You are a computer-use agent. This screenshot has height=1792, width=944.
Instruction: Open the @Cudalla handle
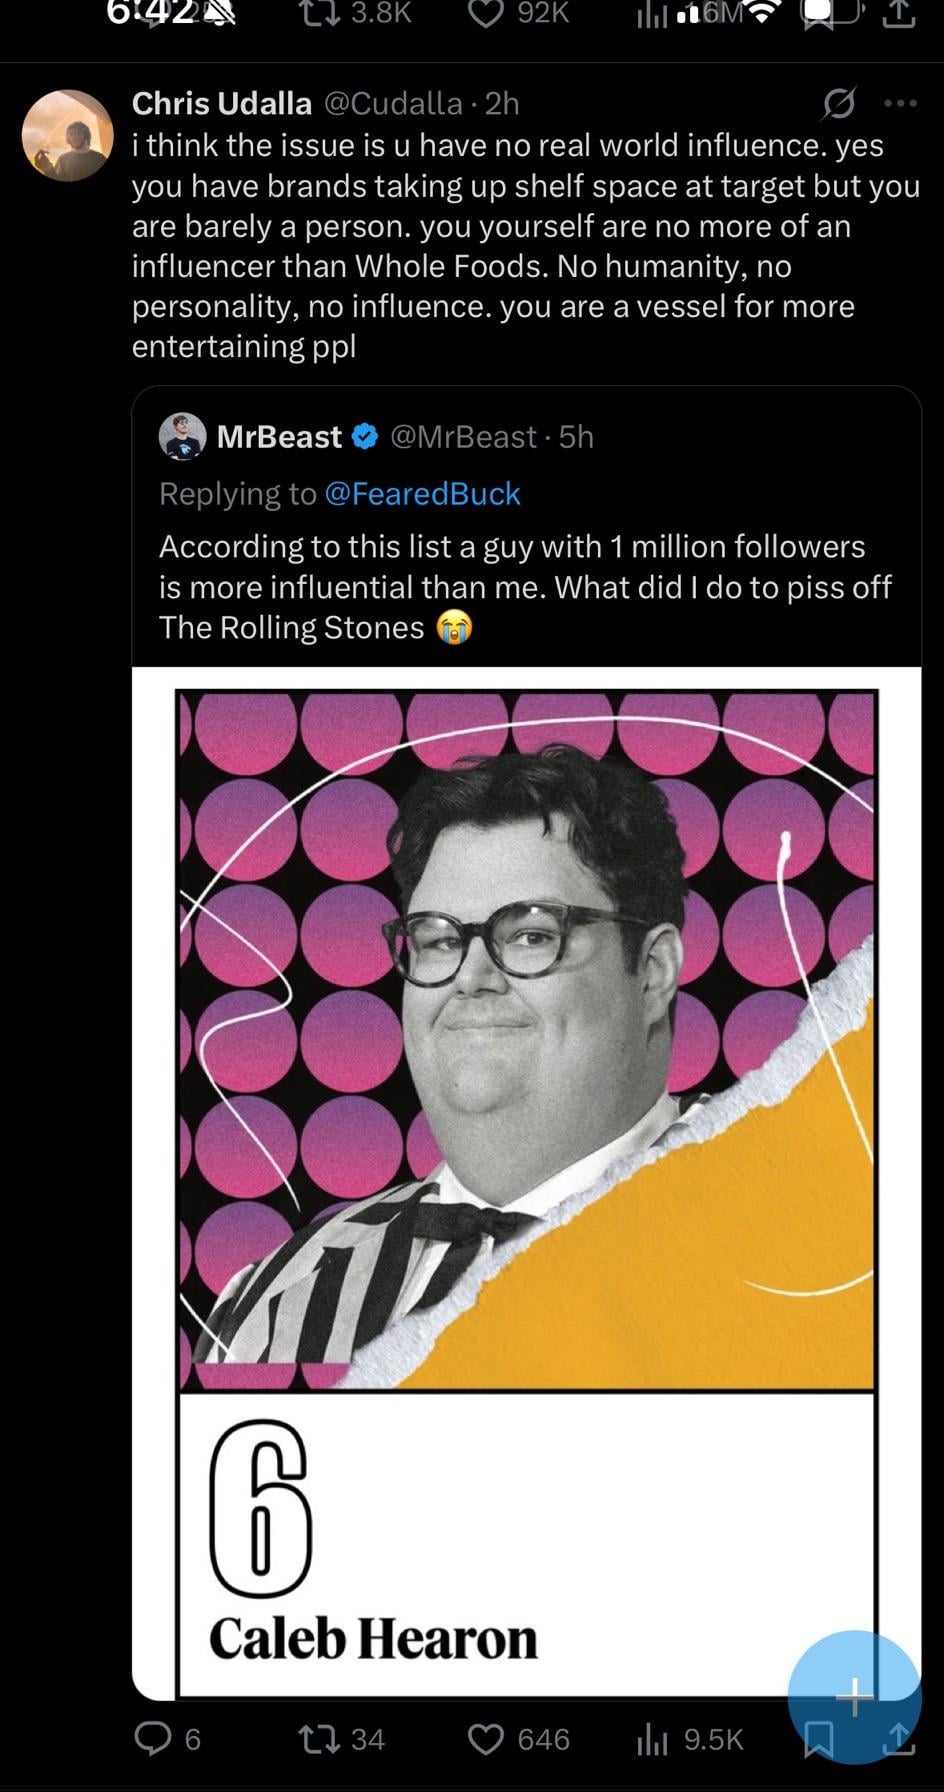pos(393,103)
